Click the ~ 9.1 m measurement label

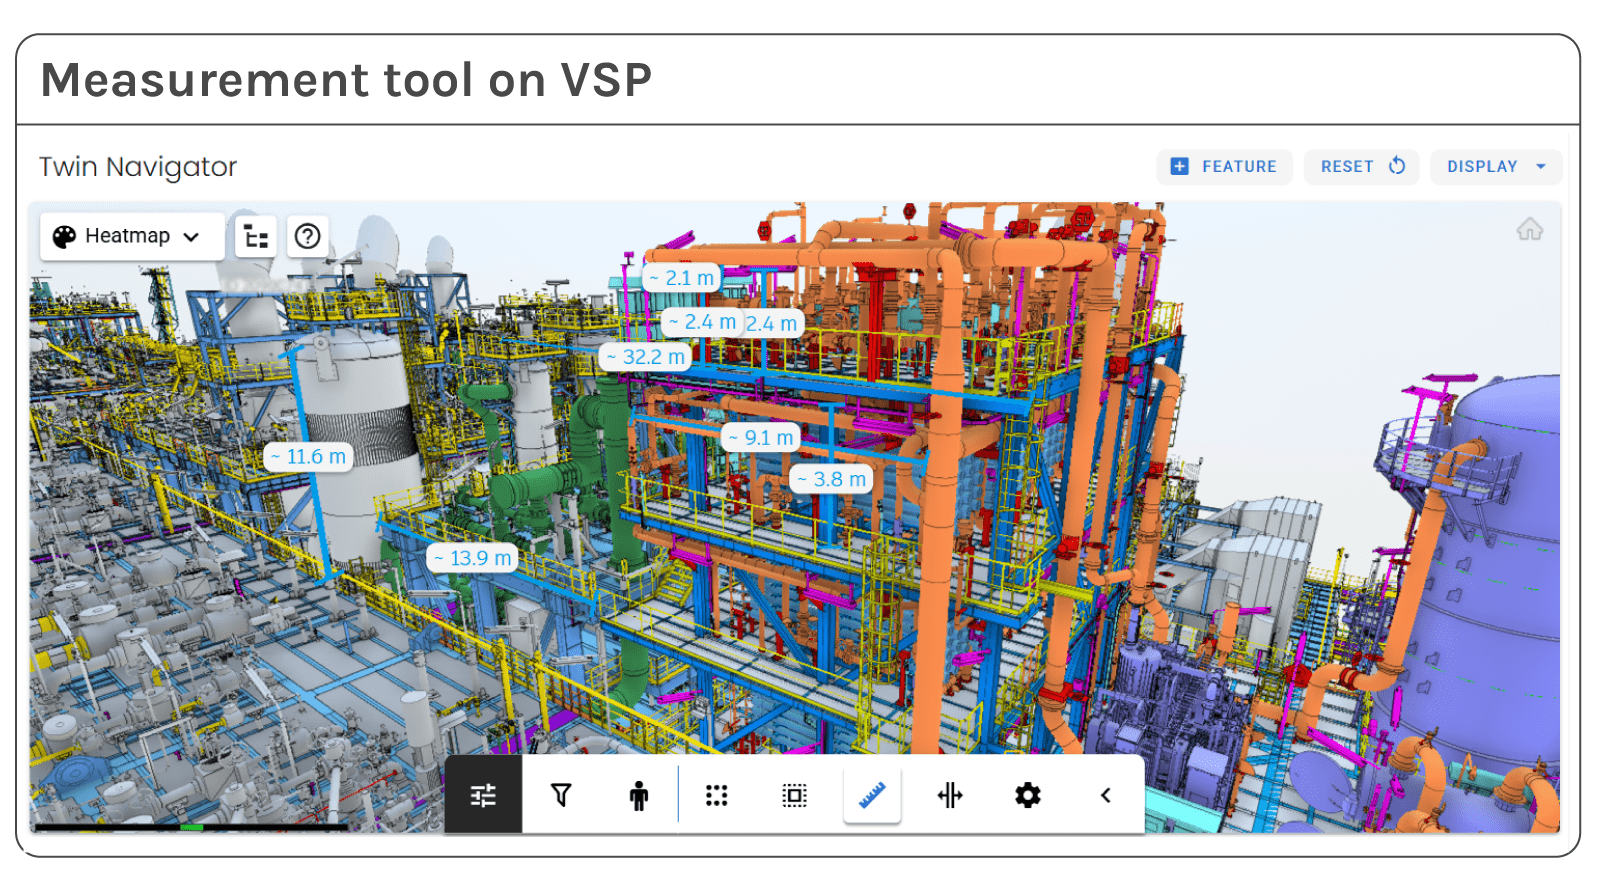761,438
